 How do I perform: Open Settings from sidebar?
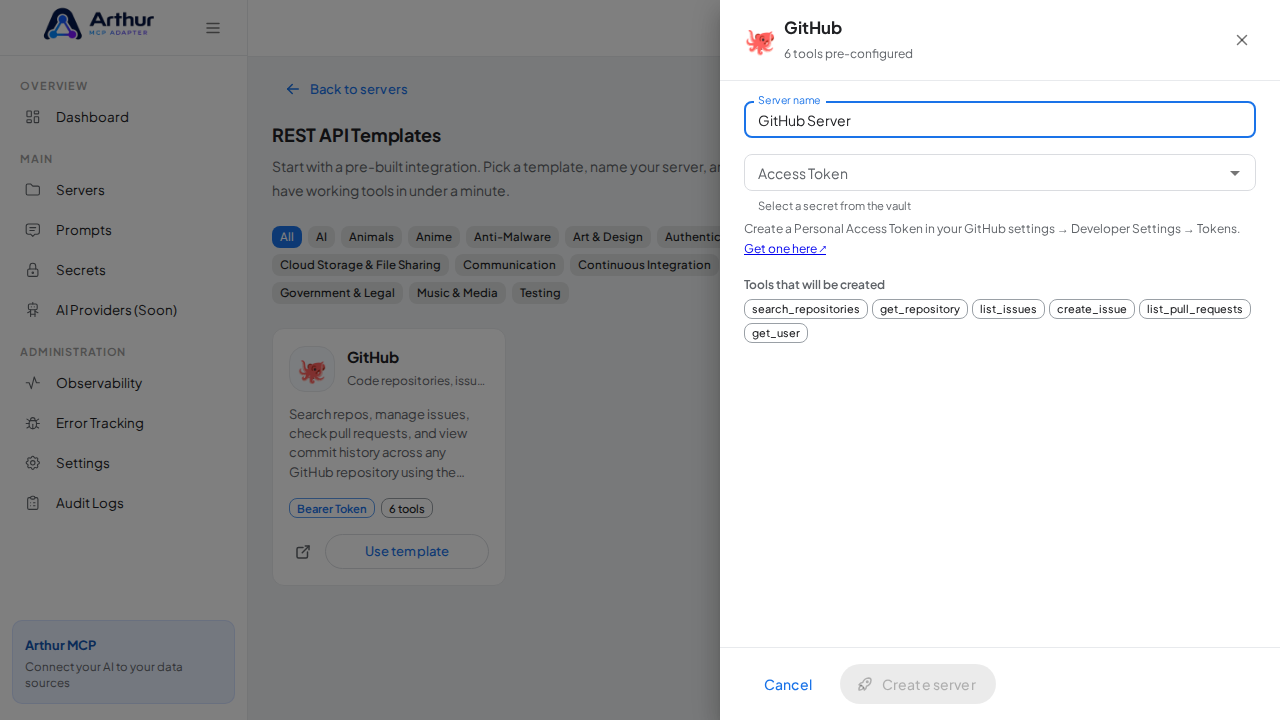(124, 463)
